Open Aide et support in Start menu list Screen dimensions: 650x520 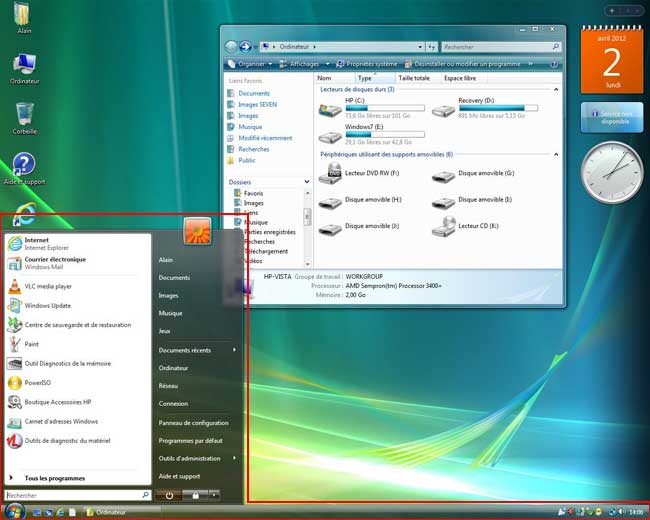point(179,476)
